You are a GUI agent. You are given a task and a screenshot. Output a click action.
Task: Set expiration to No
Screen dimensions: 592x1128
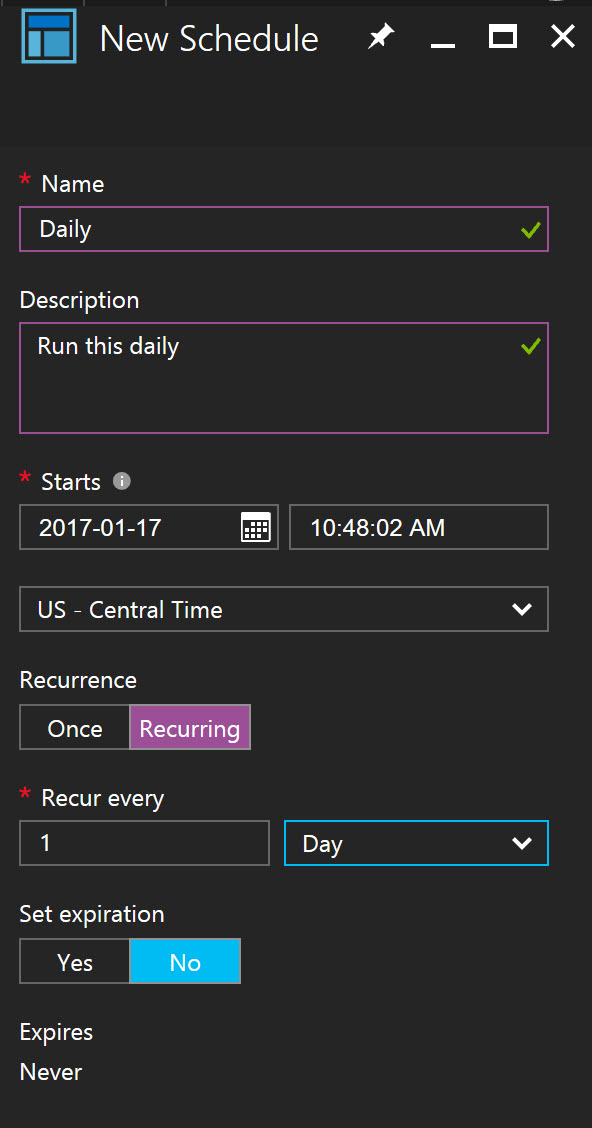(x=185, y=961)
